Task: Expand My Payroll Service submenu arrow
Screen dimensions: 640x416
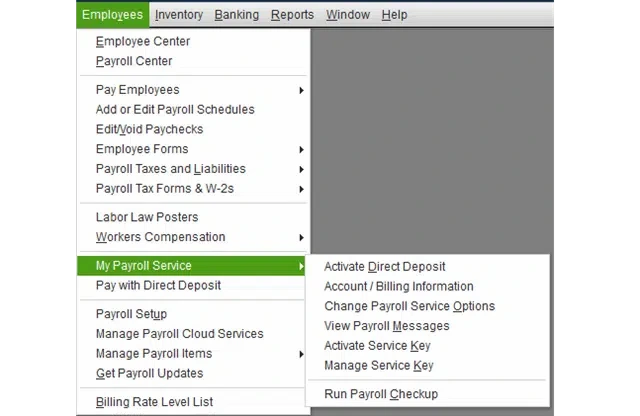Action: [301, 267]
